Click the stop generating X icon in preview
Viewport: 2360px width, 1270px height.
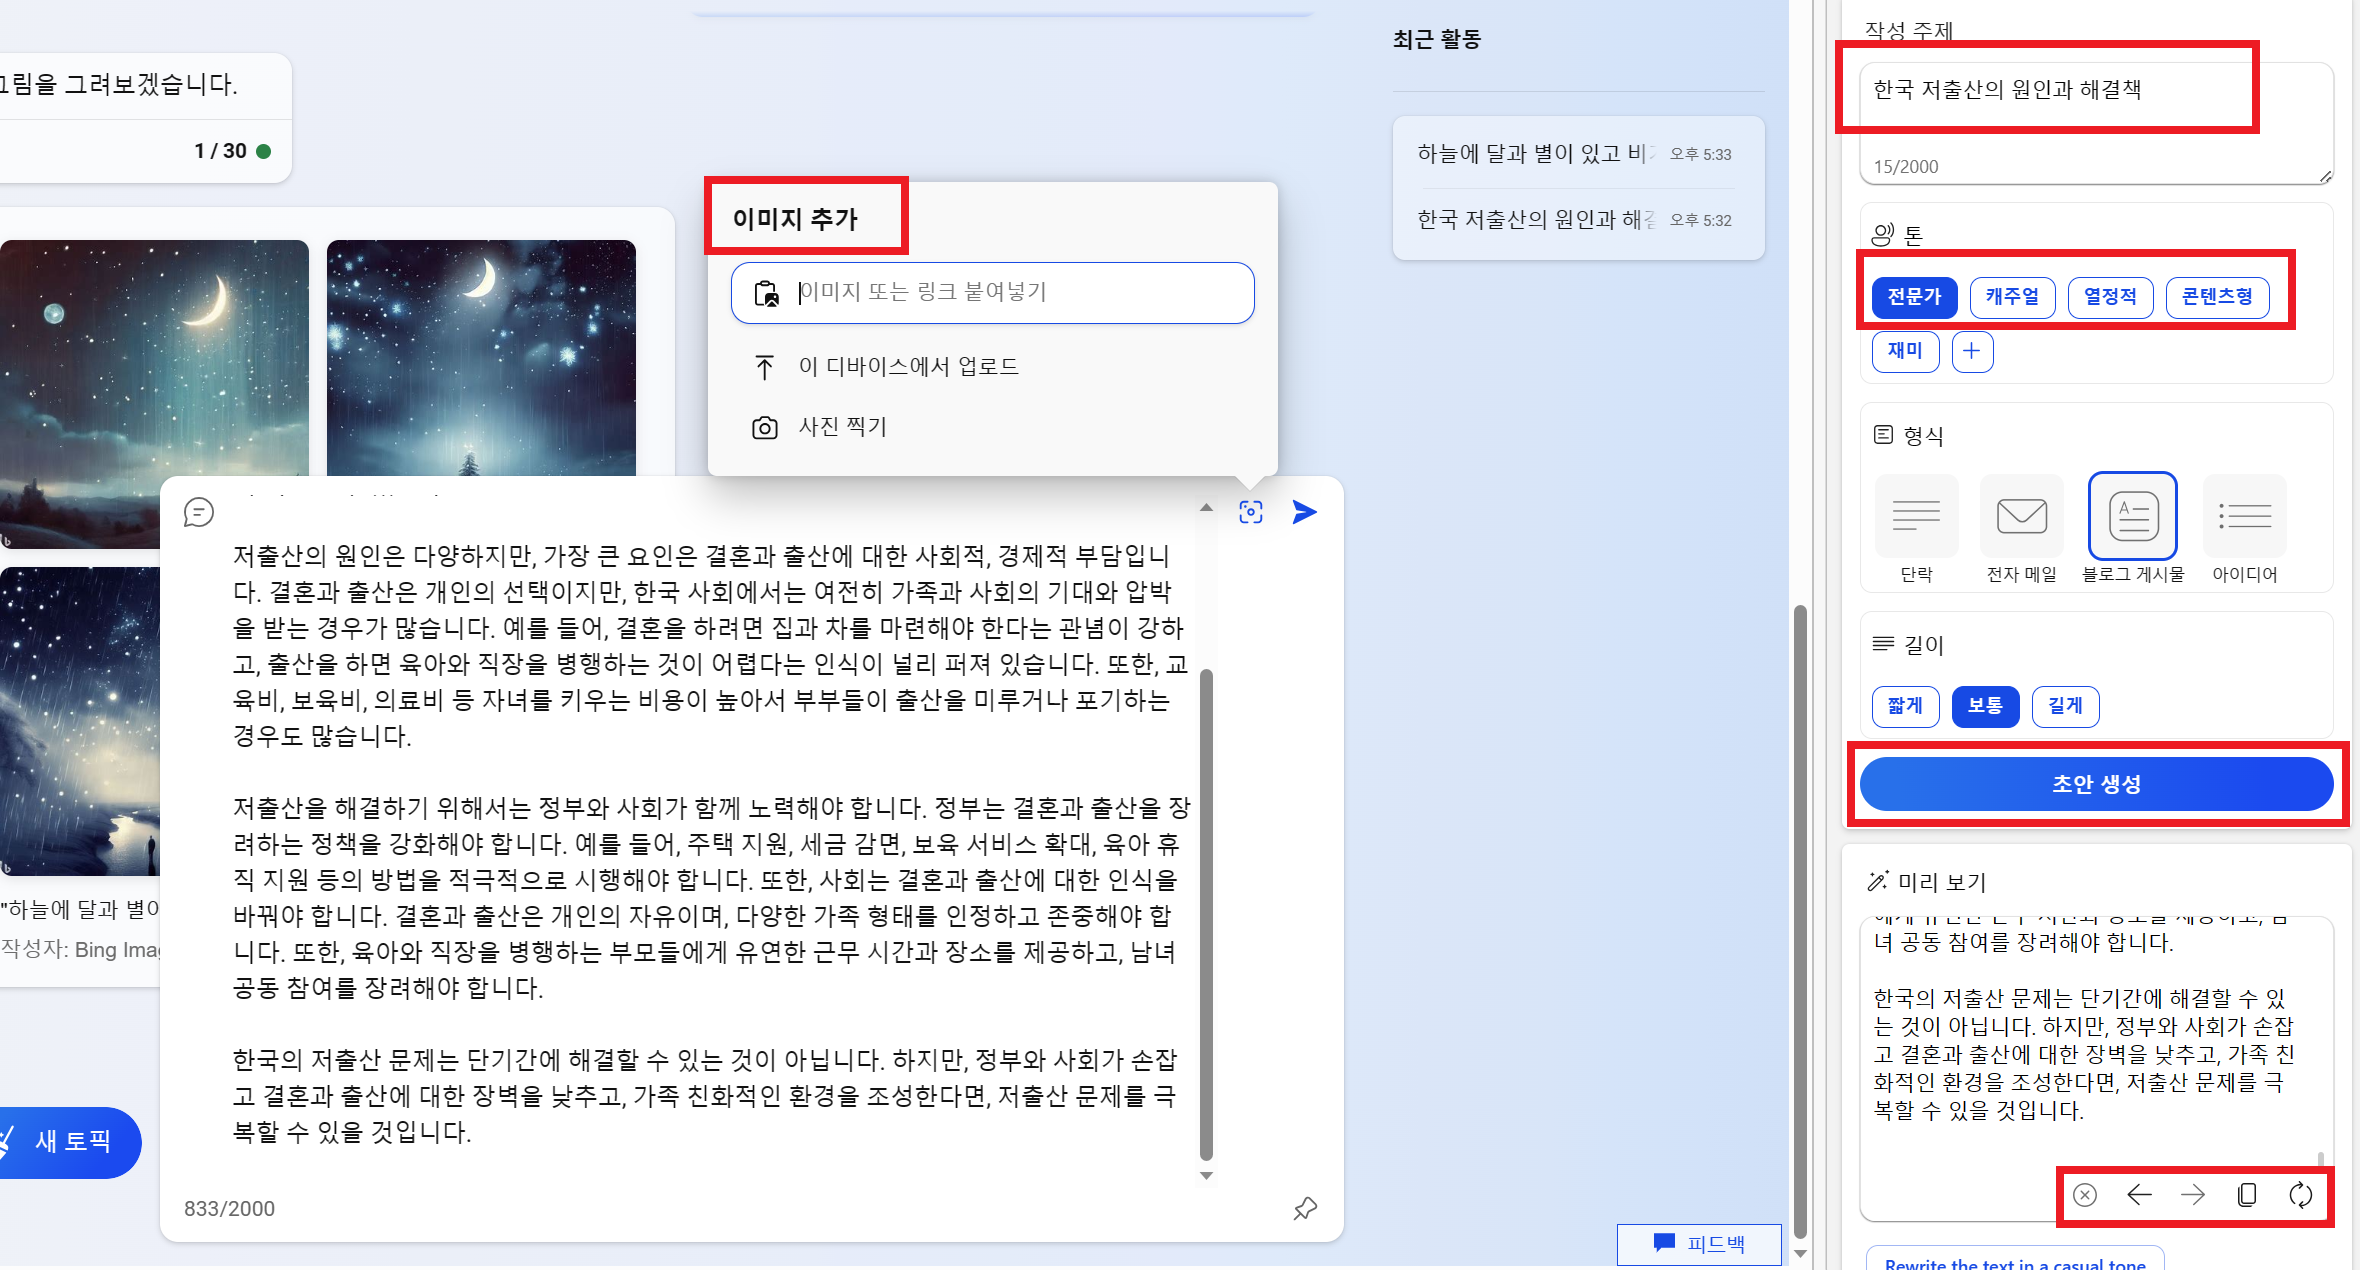(x=2084, y=1195)
